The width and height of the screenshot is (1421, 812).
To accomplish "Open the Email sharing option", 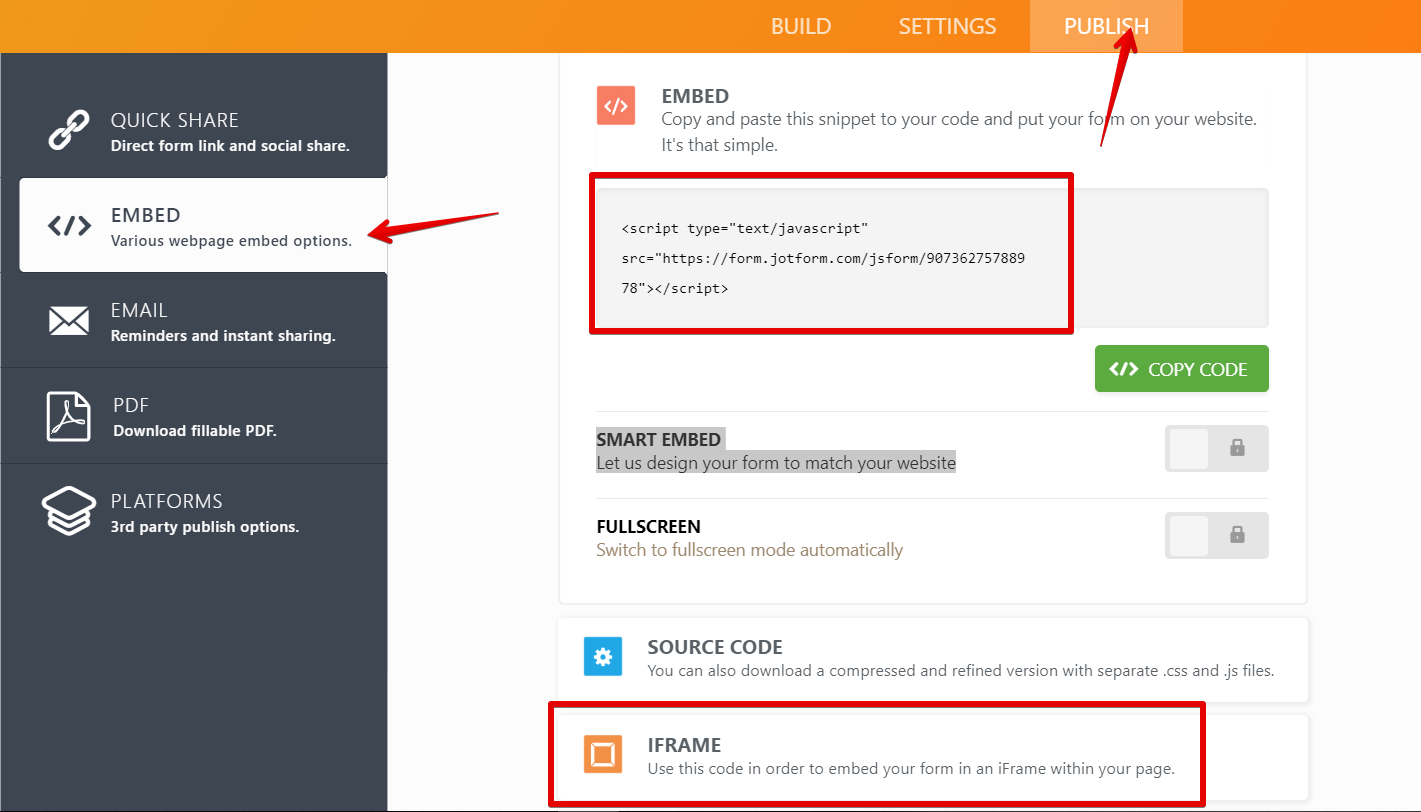I will (194, 321).
